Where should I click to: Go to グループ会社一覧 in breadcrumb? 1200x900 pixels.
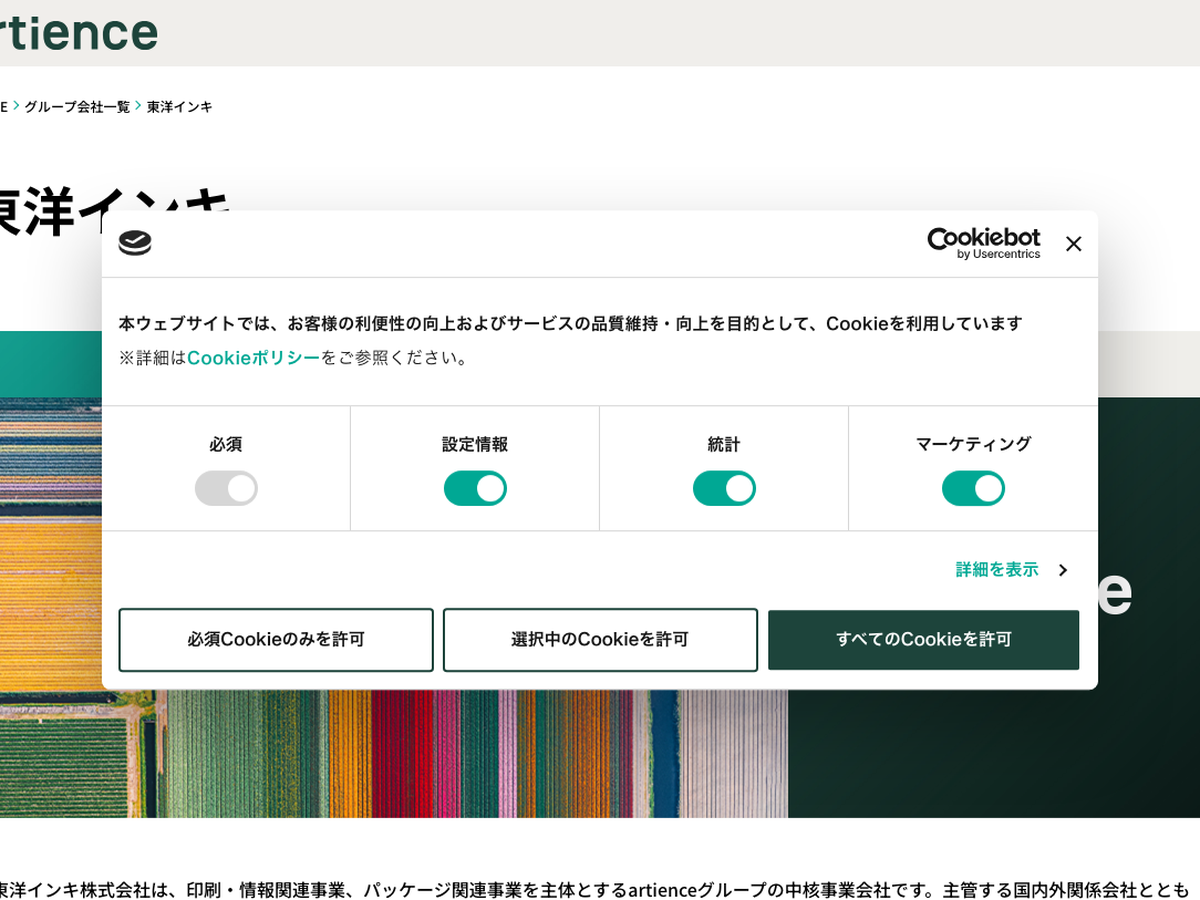click(77, 106)
